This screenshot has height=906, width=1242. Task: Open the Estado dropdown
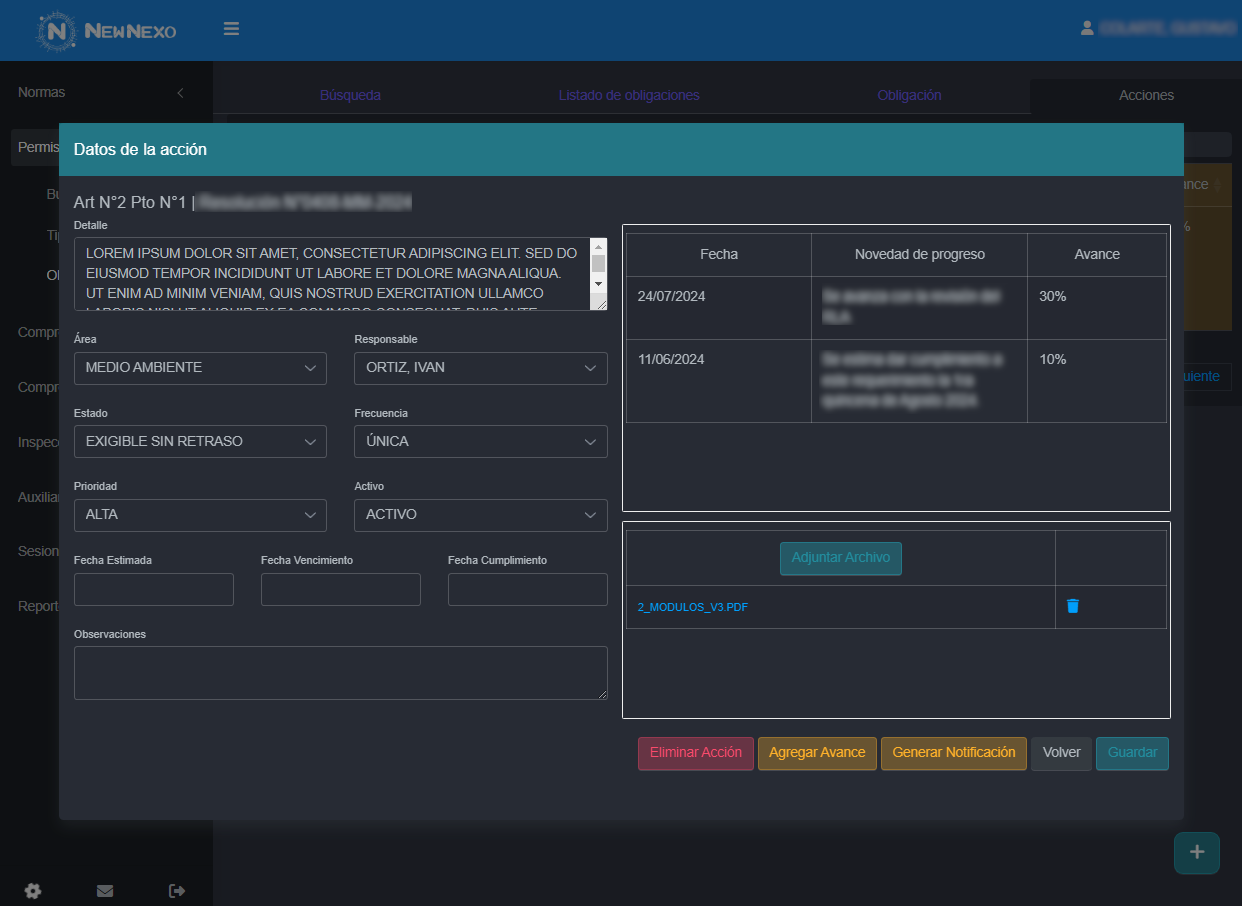coord(200,442)
